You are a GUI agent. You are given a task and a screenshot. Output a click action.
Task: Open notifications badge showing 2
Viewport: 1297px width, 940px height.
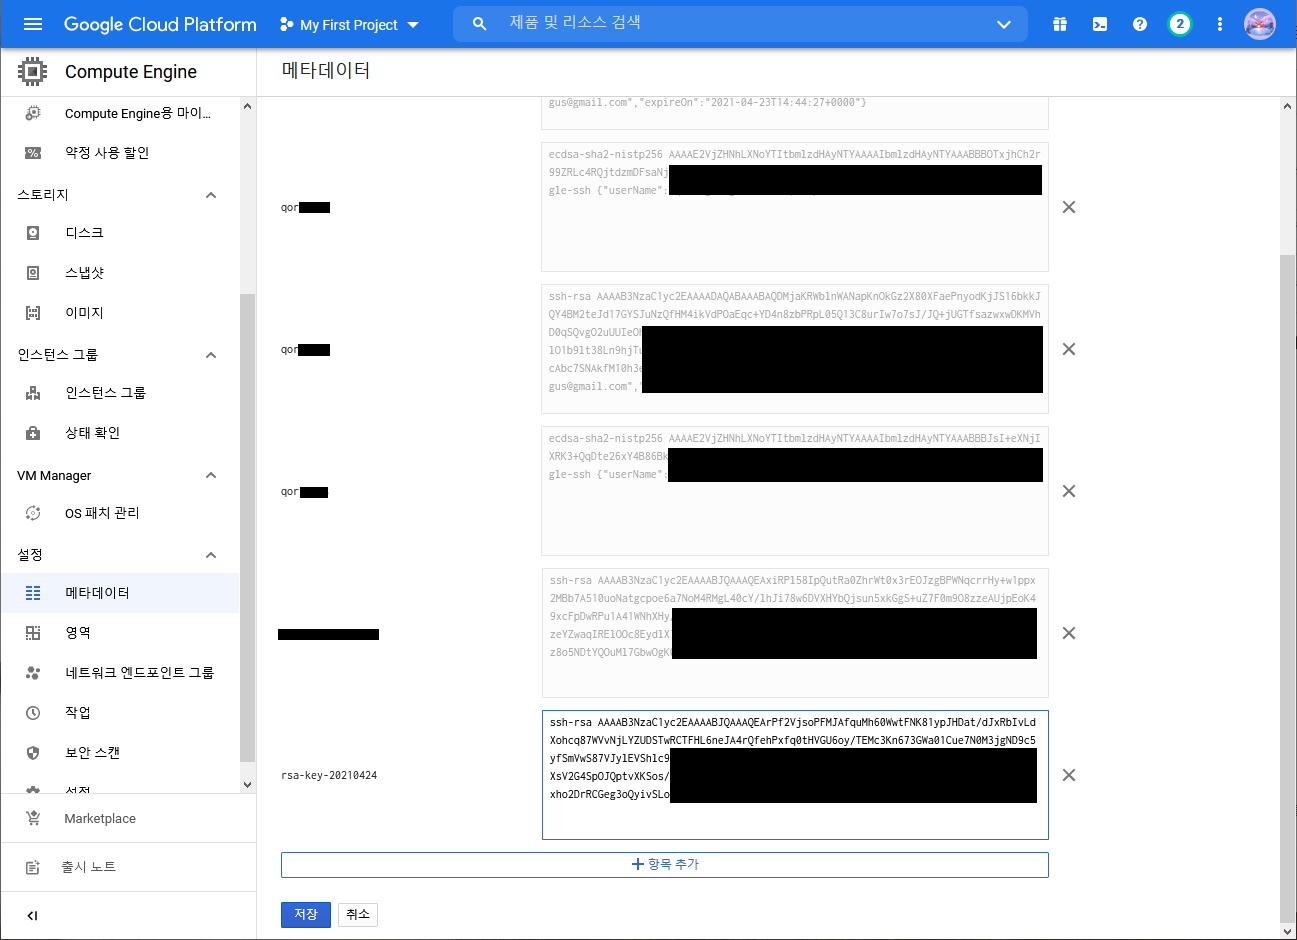(1180, 24)
